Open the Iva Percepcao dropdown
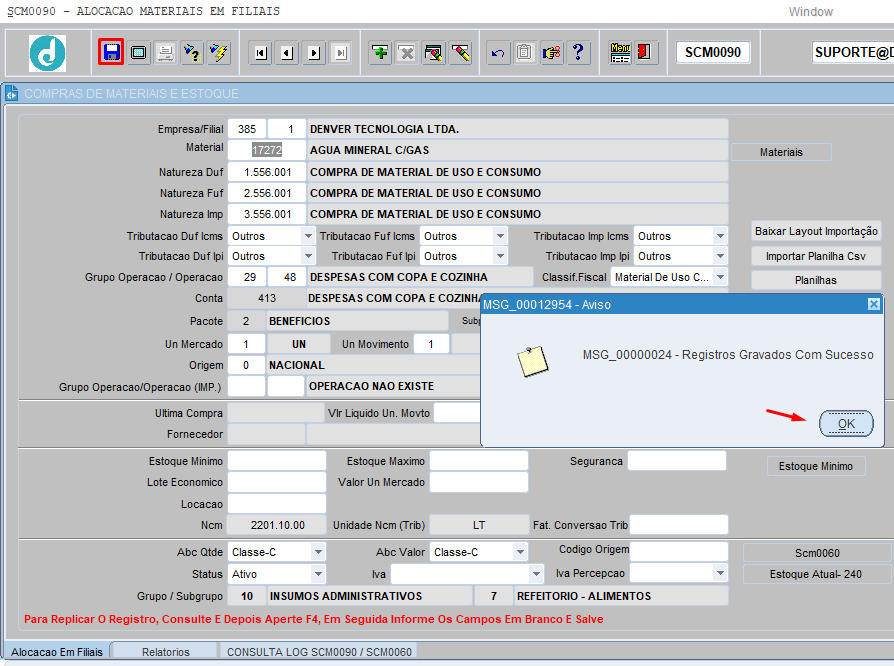The image size is (894, 666). pyautogui.click(x=720, y=572)
